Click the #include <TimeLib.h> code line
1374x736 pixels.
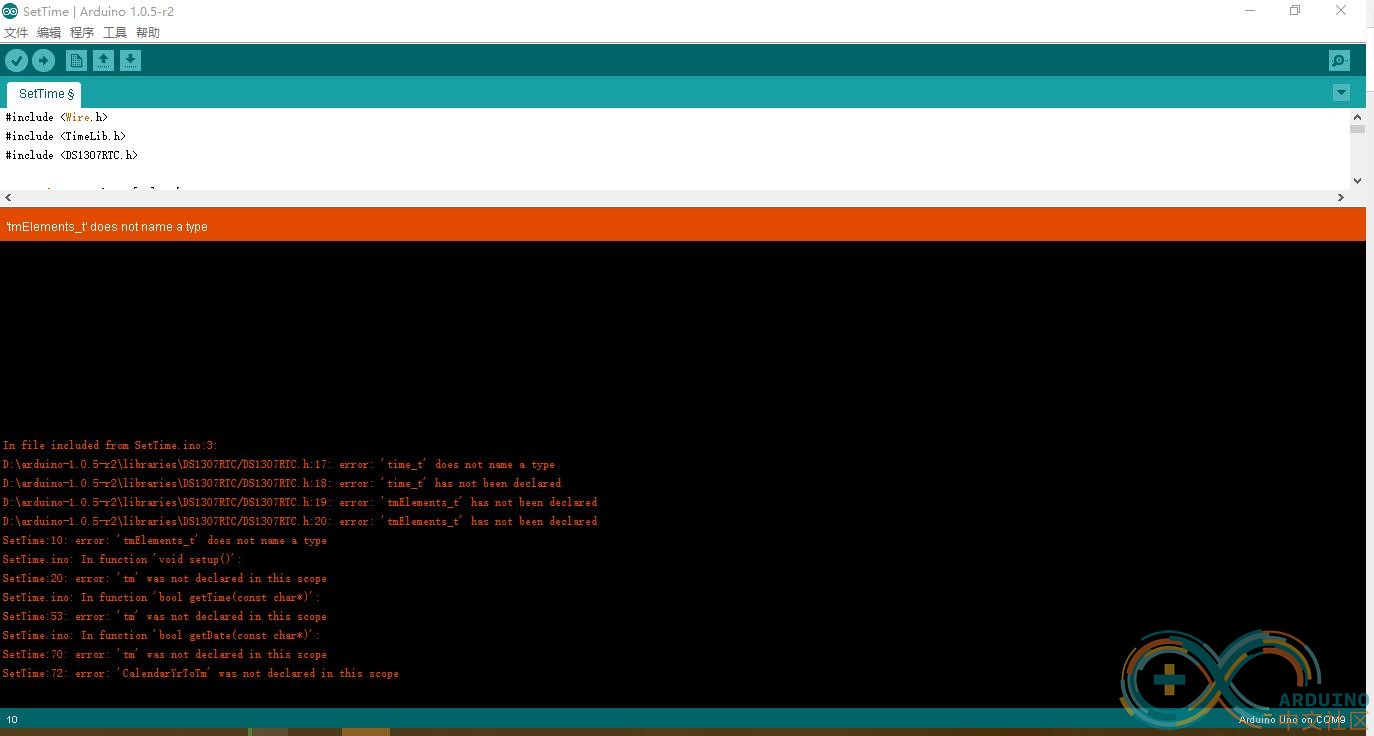point(65,136)
